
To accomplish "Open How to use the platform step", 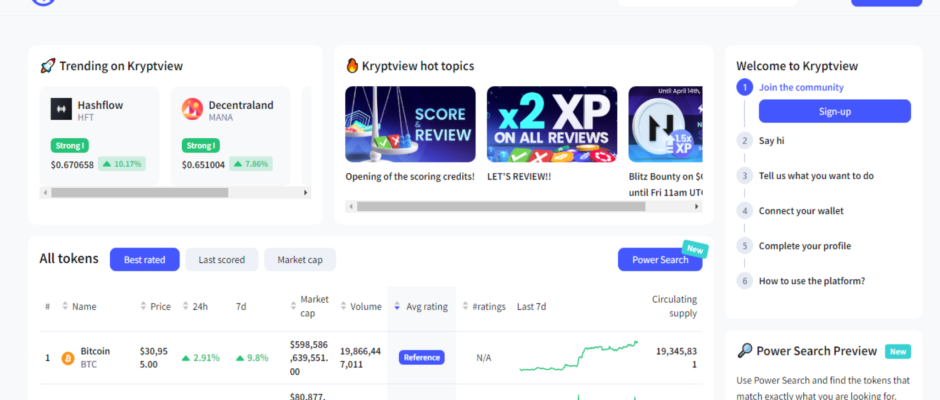I will pyautogui.click(x=812, y=281).
